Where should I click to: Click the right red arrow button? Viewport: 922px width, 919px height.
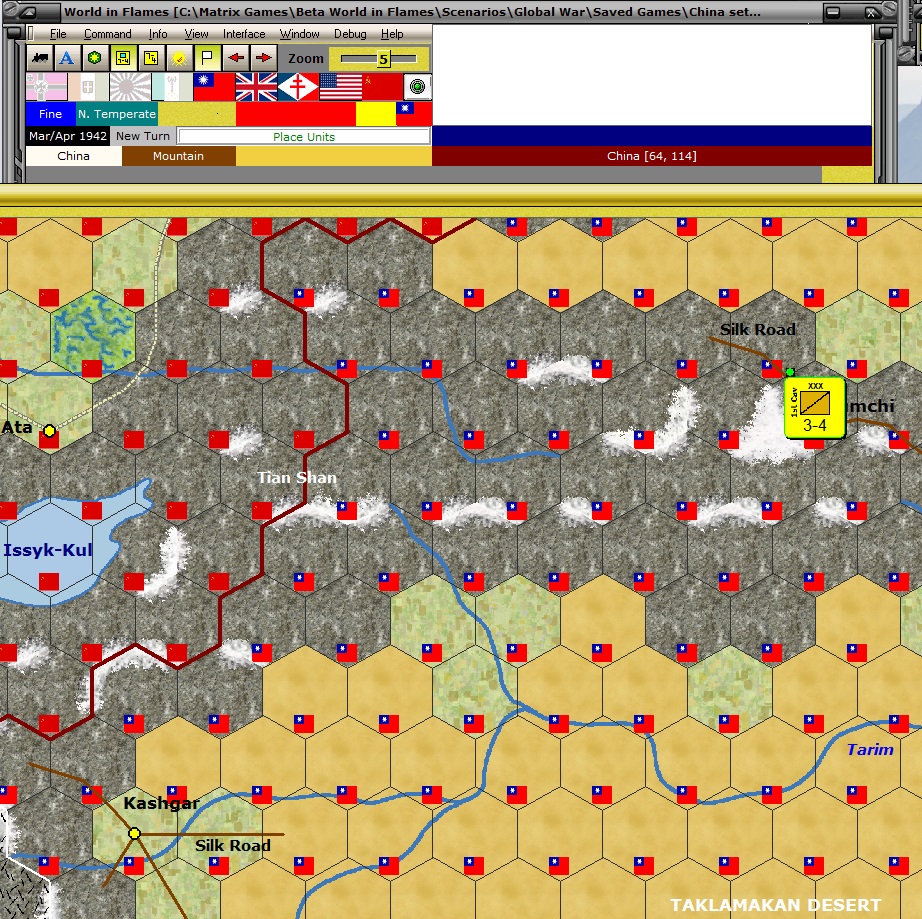pyautogui.click(x=264, y=58)
